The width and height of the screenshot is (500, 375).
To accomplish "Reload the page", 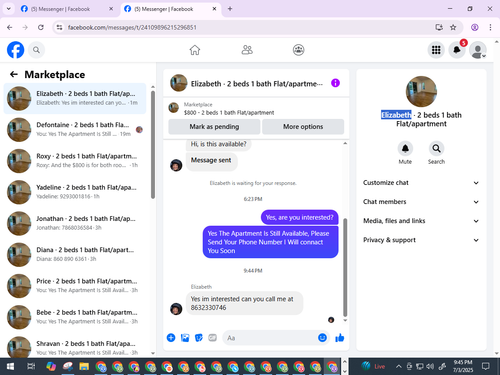I will click(41, 27).
